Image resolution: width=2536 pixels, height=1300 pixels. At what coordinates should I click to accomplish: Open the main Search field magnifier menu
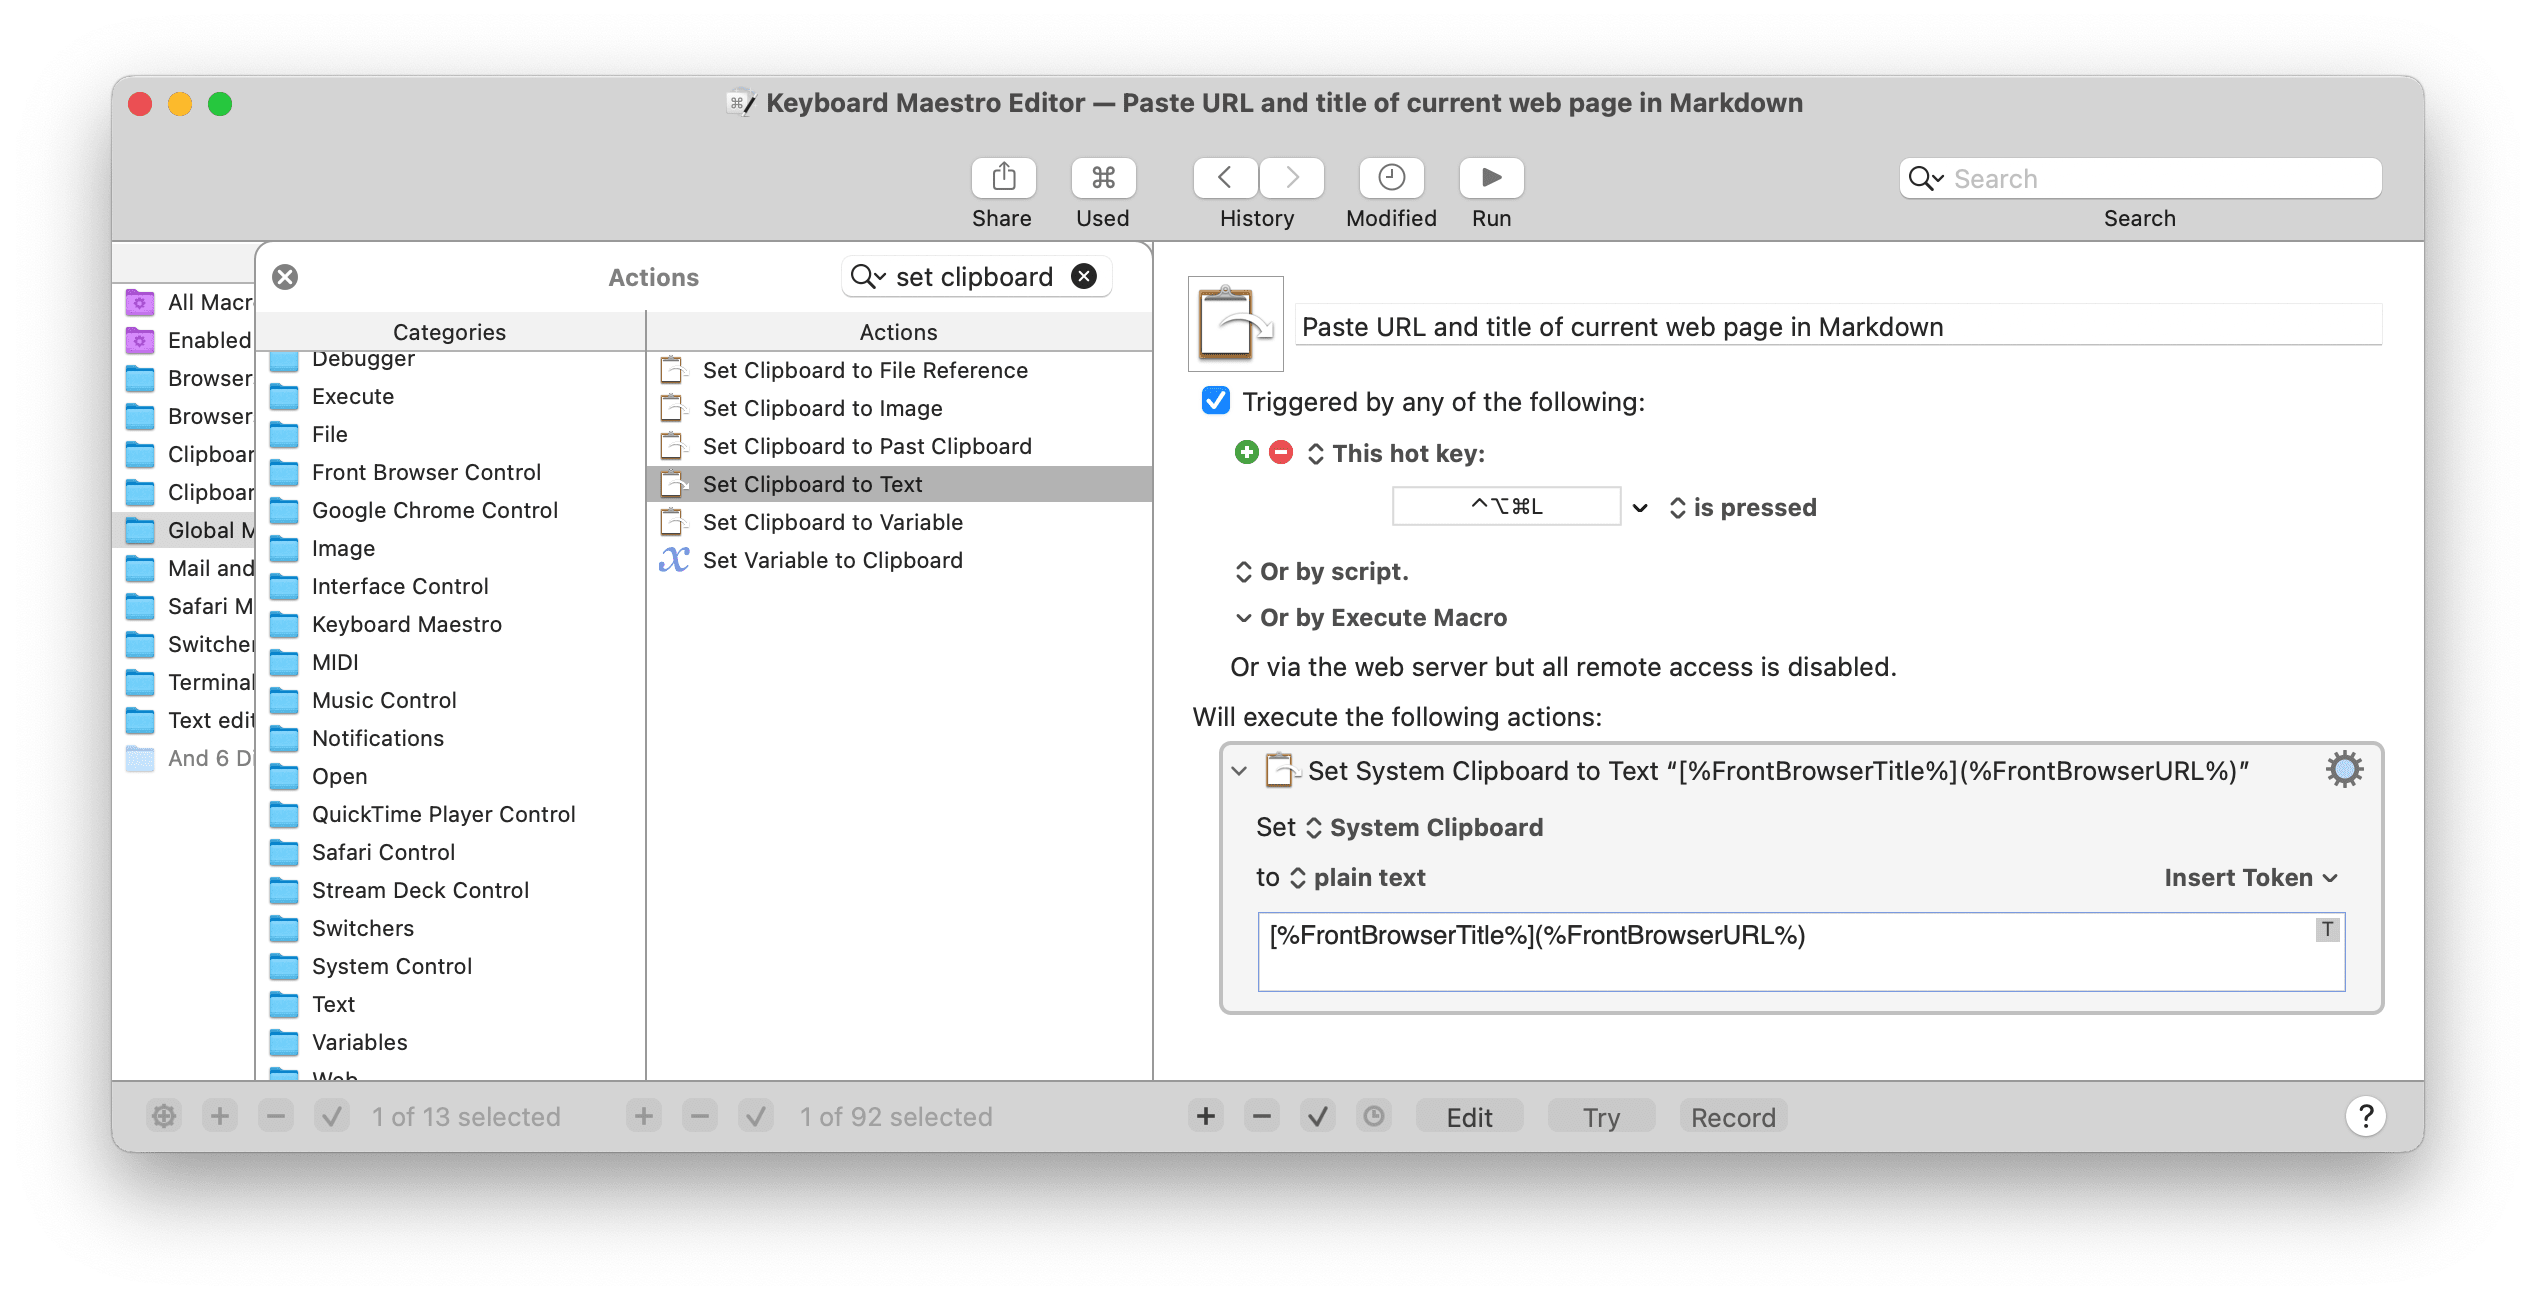click(x=1926, y=179)
